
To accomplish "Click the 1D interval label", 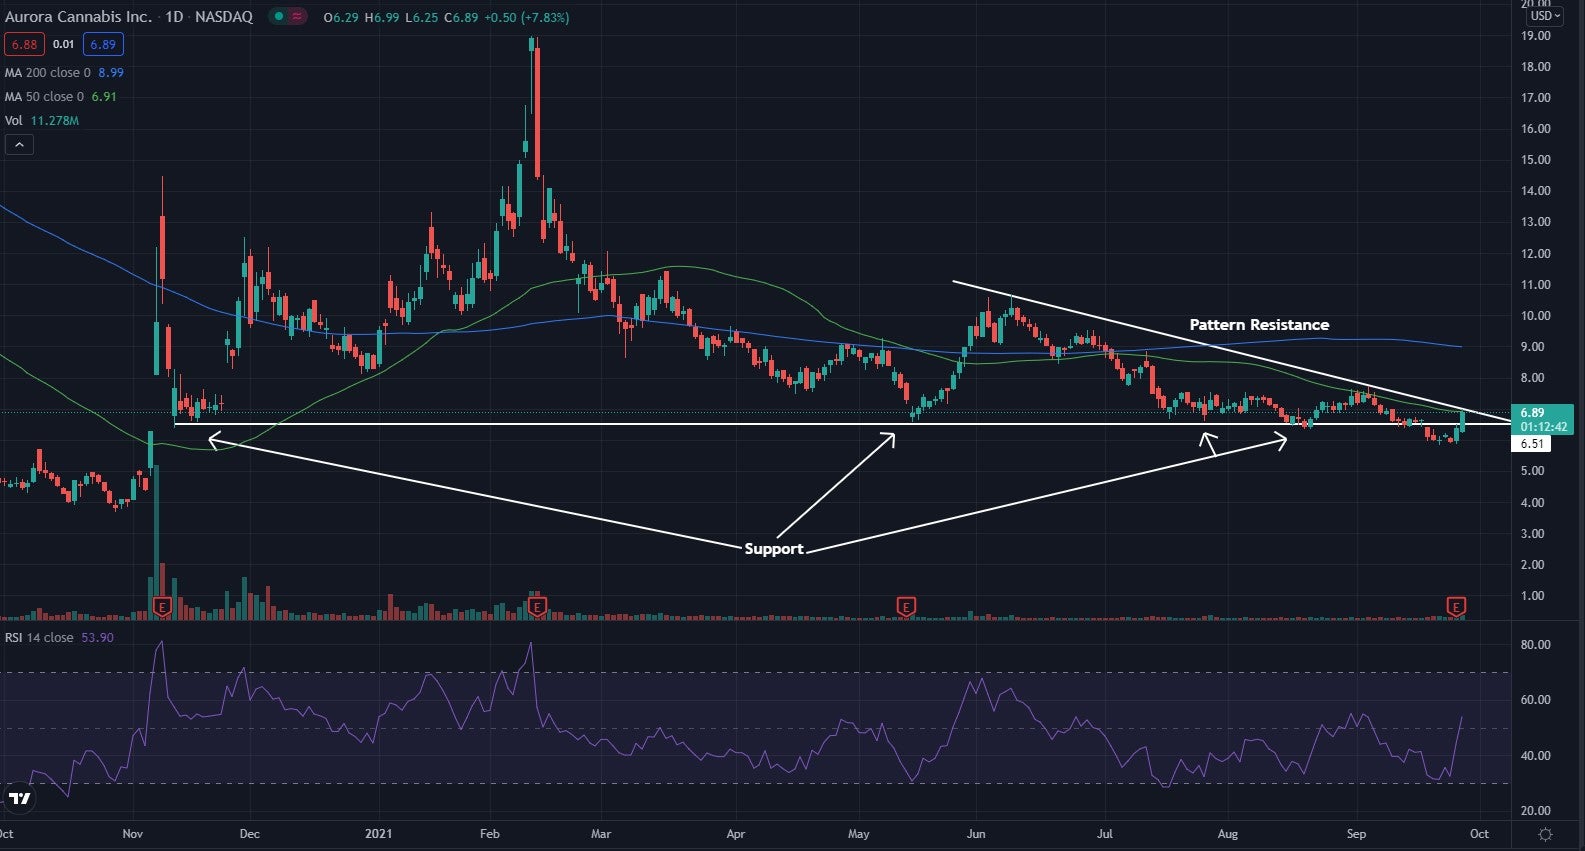I will click(x=174, y=17).
